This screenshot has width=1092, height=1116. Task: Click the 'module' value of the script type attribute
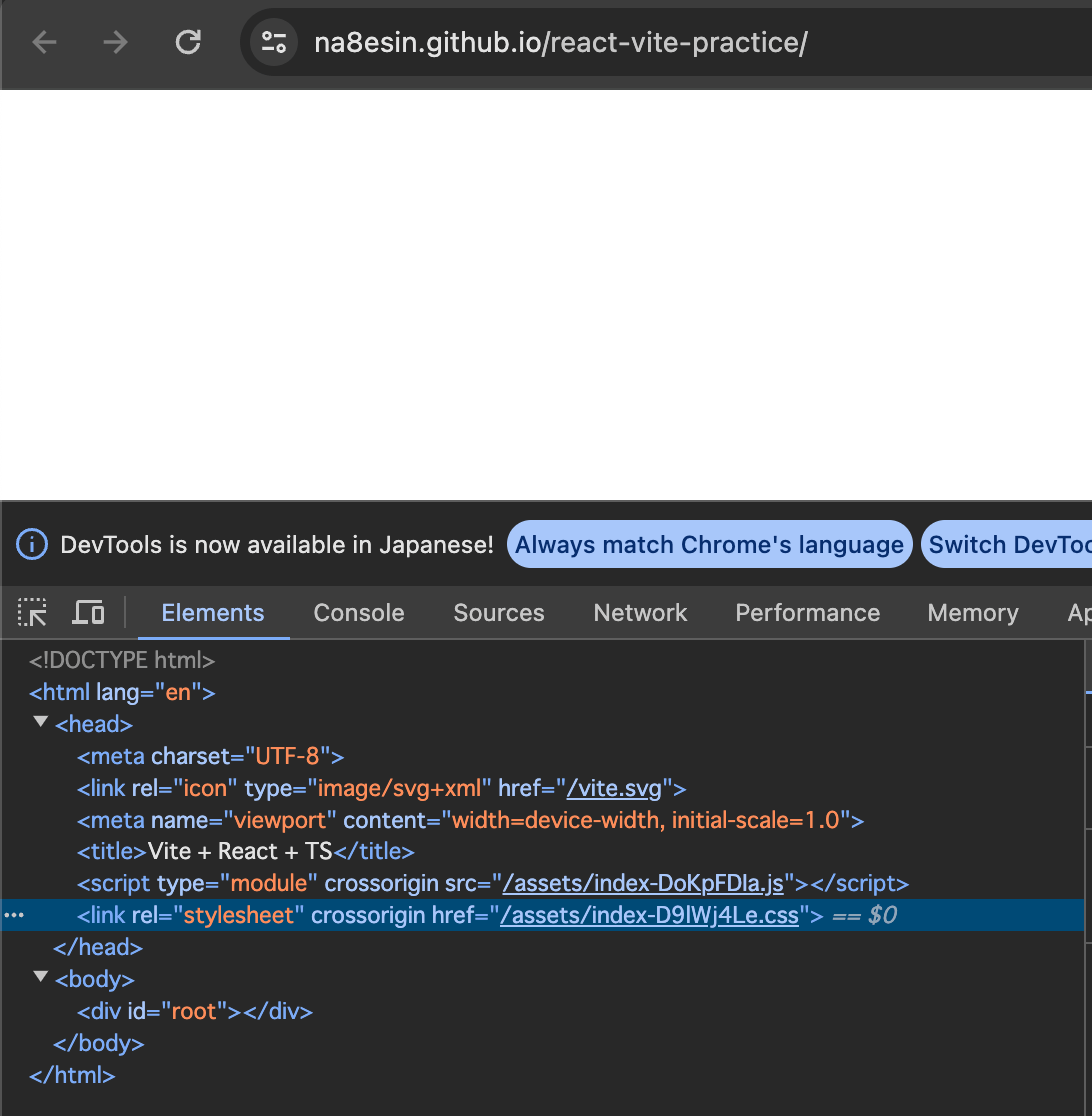pyautogui.click(x=268, y=883)
